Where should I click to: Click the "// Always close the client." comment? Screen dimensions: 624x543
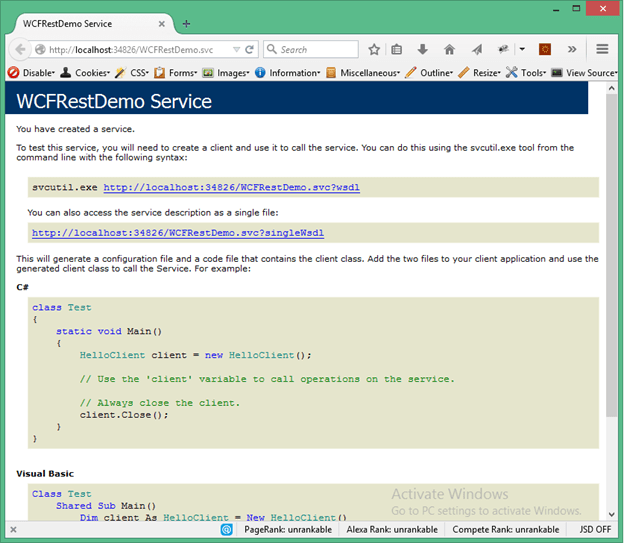(160, 403)
